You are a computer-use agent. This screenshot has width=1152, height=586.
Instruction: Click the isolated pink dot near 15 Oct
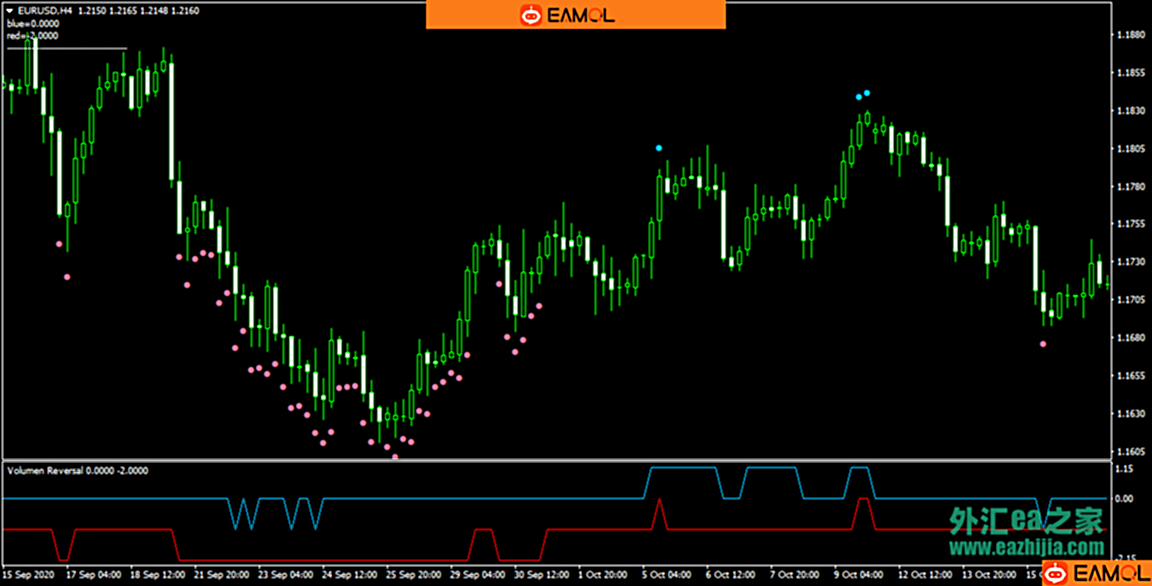[1043, 344]
